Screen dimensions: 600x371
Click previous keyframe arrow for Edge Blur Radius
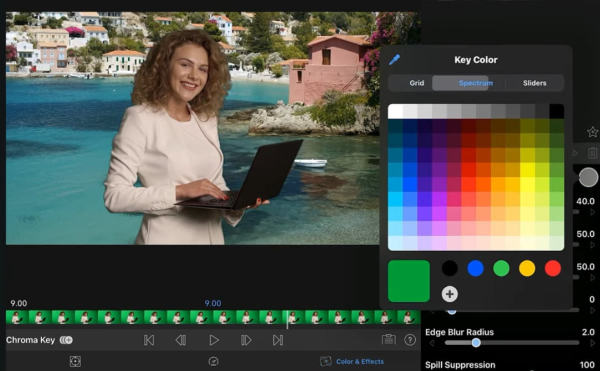coord(432,343)
